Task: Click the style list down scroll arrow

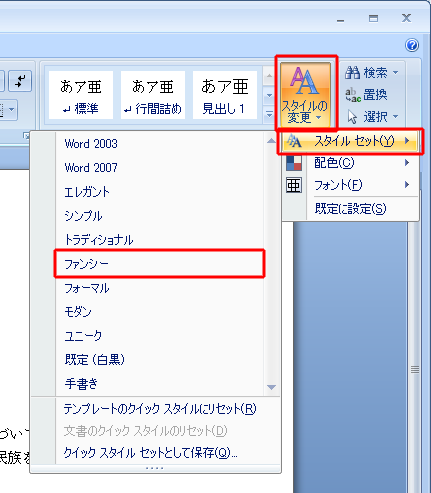Action: (x=271, y=387)
